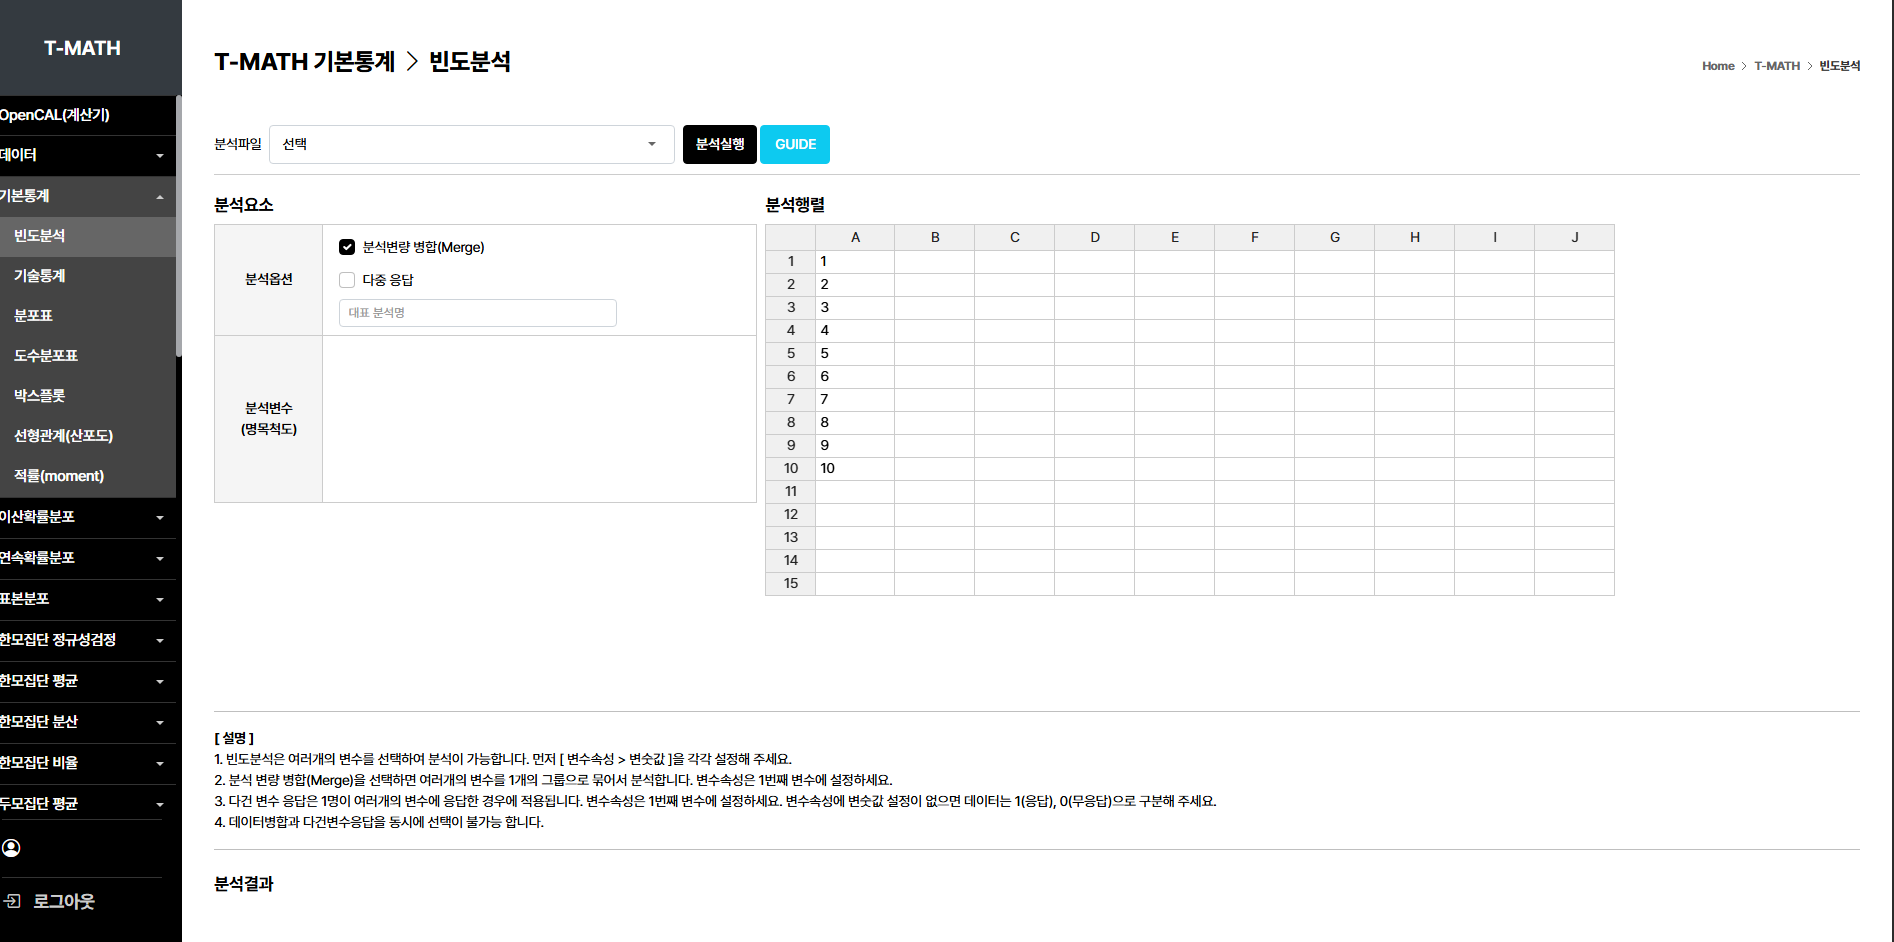Select 선형관계(산포도) in the sidebar
This screenshot has width=1894, height=942.
(64, 436)
